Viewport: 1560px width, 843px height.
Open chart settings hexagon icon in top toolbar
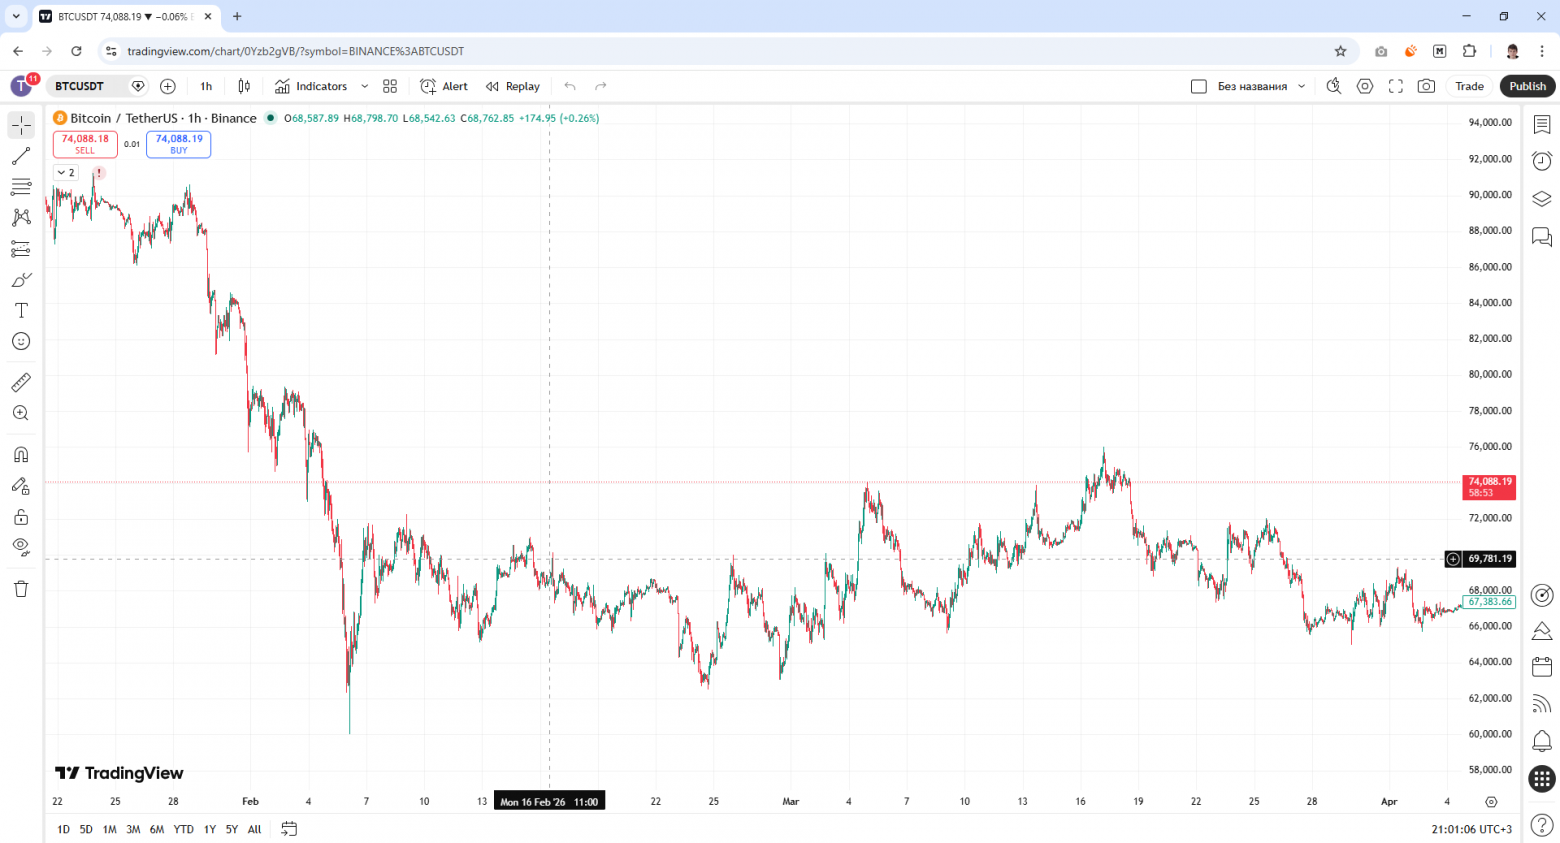[x=1365, y=86]
